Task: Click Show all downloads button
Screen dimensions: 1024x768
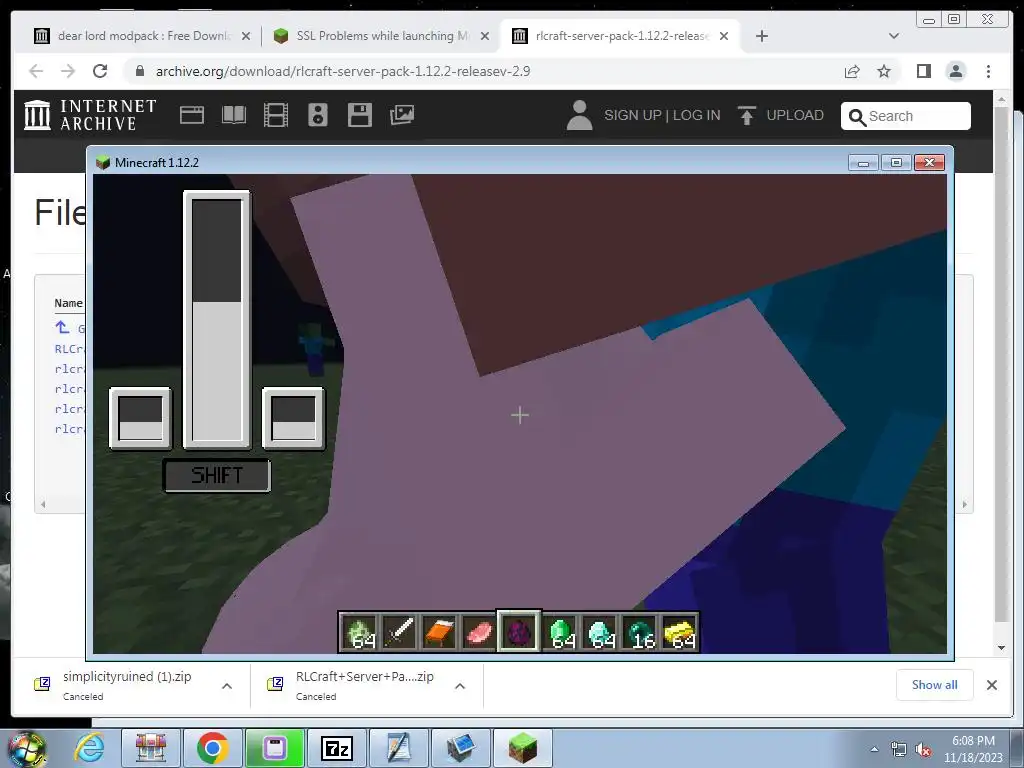Action: pos(935,684)
